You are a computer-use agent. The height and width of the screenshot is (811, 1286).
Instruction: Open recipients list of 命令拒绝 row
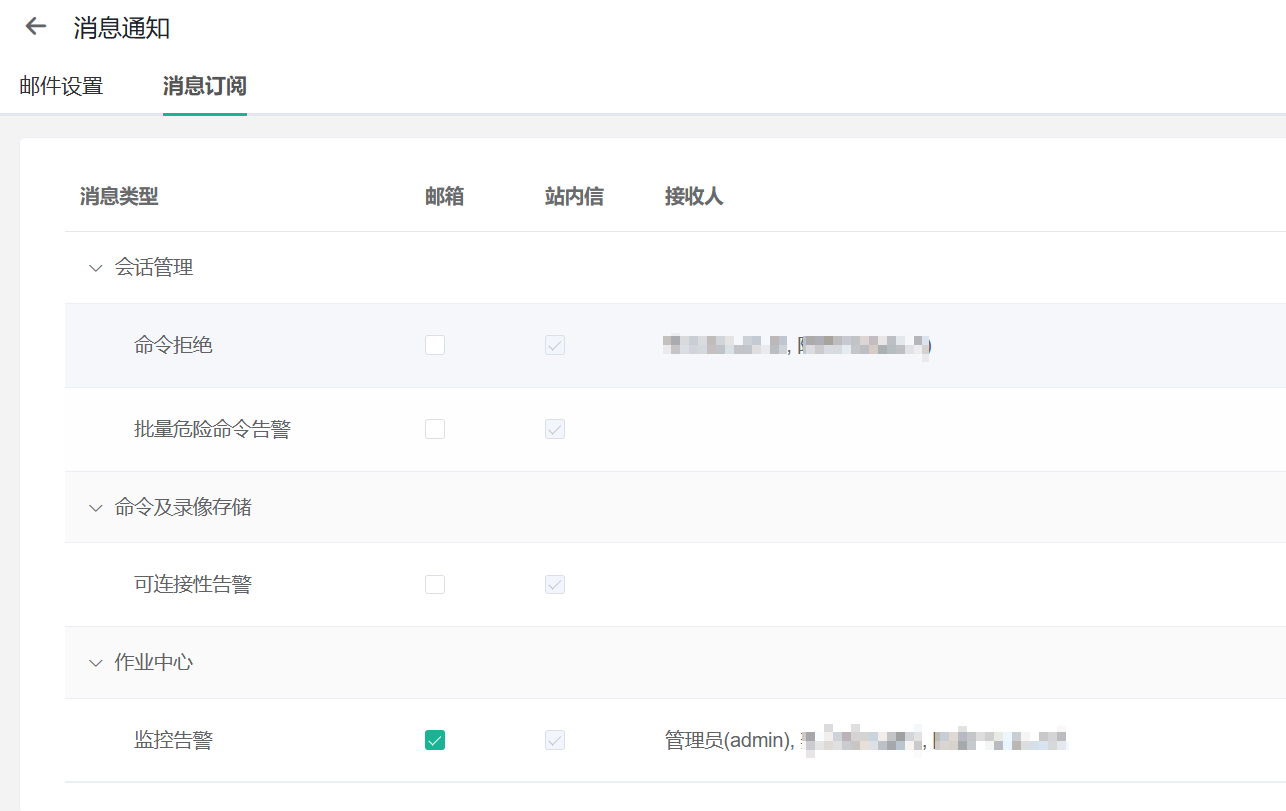(x=797, y=346)
